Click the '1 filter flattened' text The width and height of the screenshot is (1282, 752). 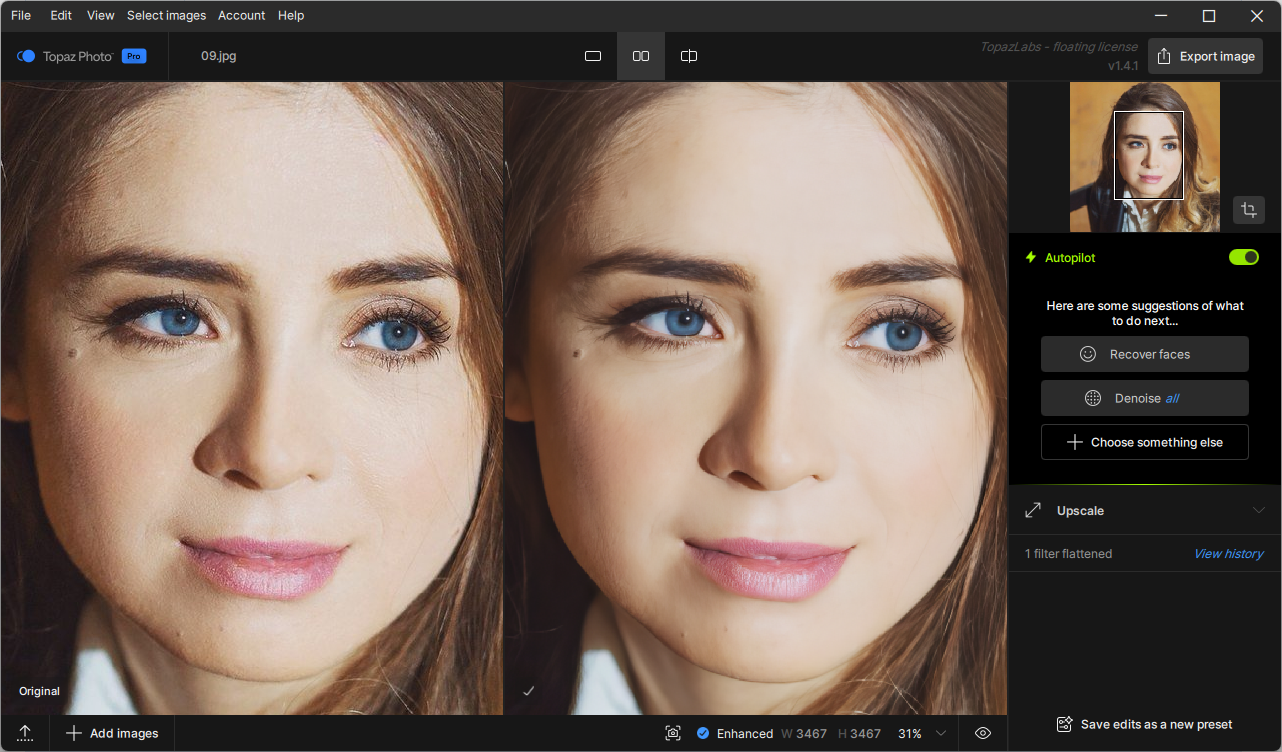point(1068,554)
